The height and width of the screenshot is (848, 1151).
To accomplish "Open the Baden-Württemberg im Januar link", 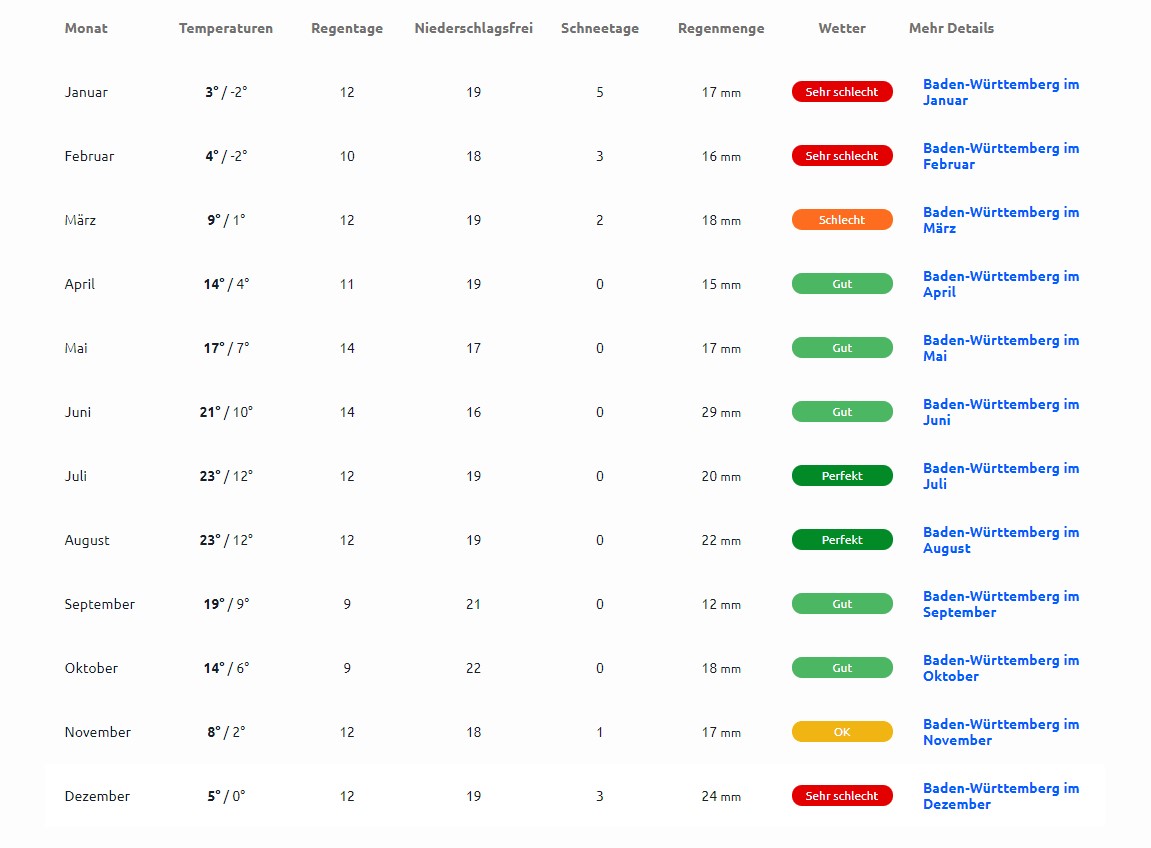I will click(1000, 92).
